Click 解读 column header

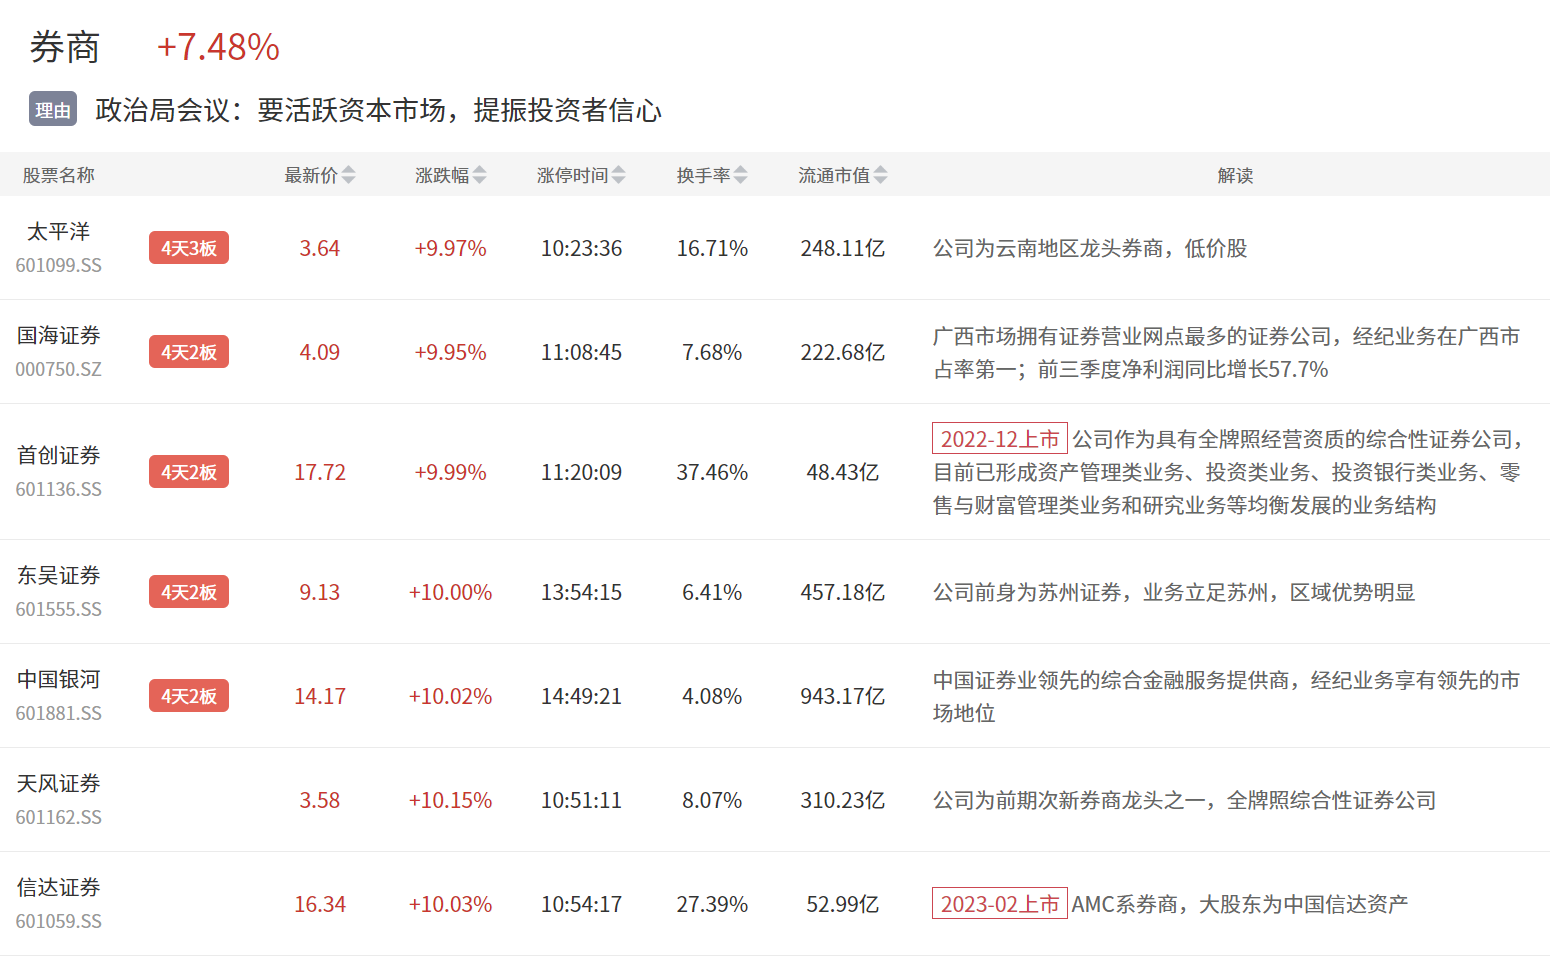click(x=1235, y=175)
